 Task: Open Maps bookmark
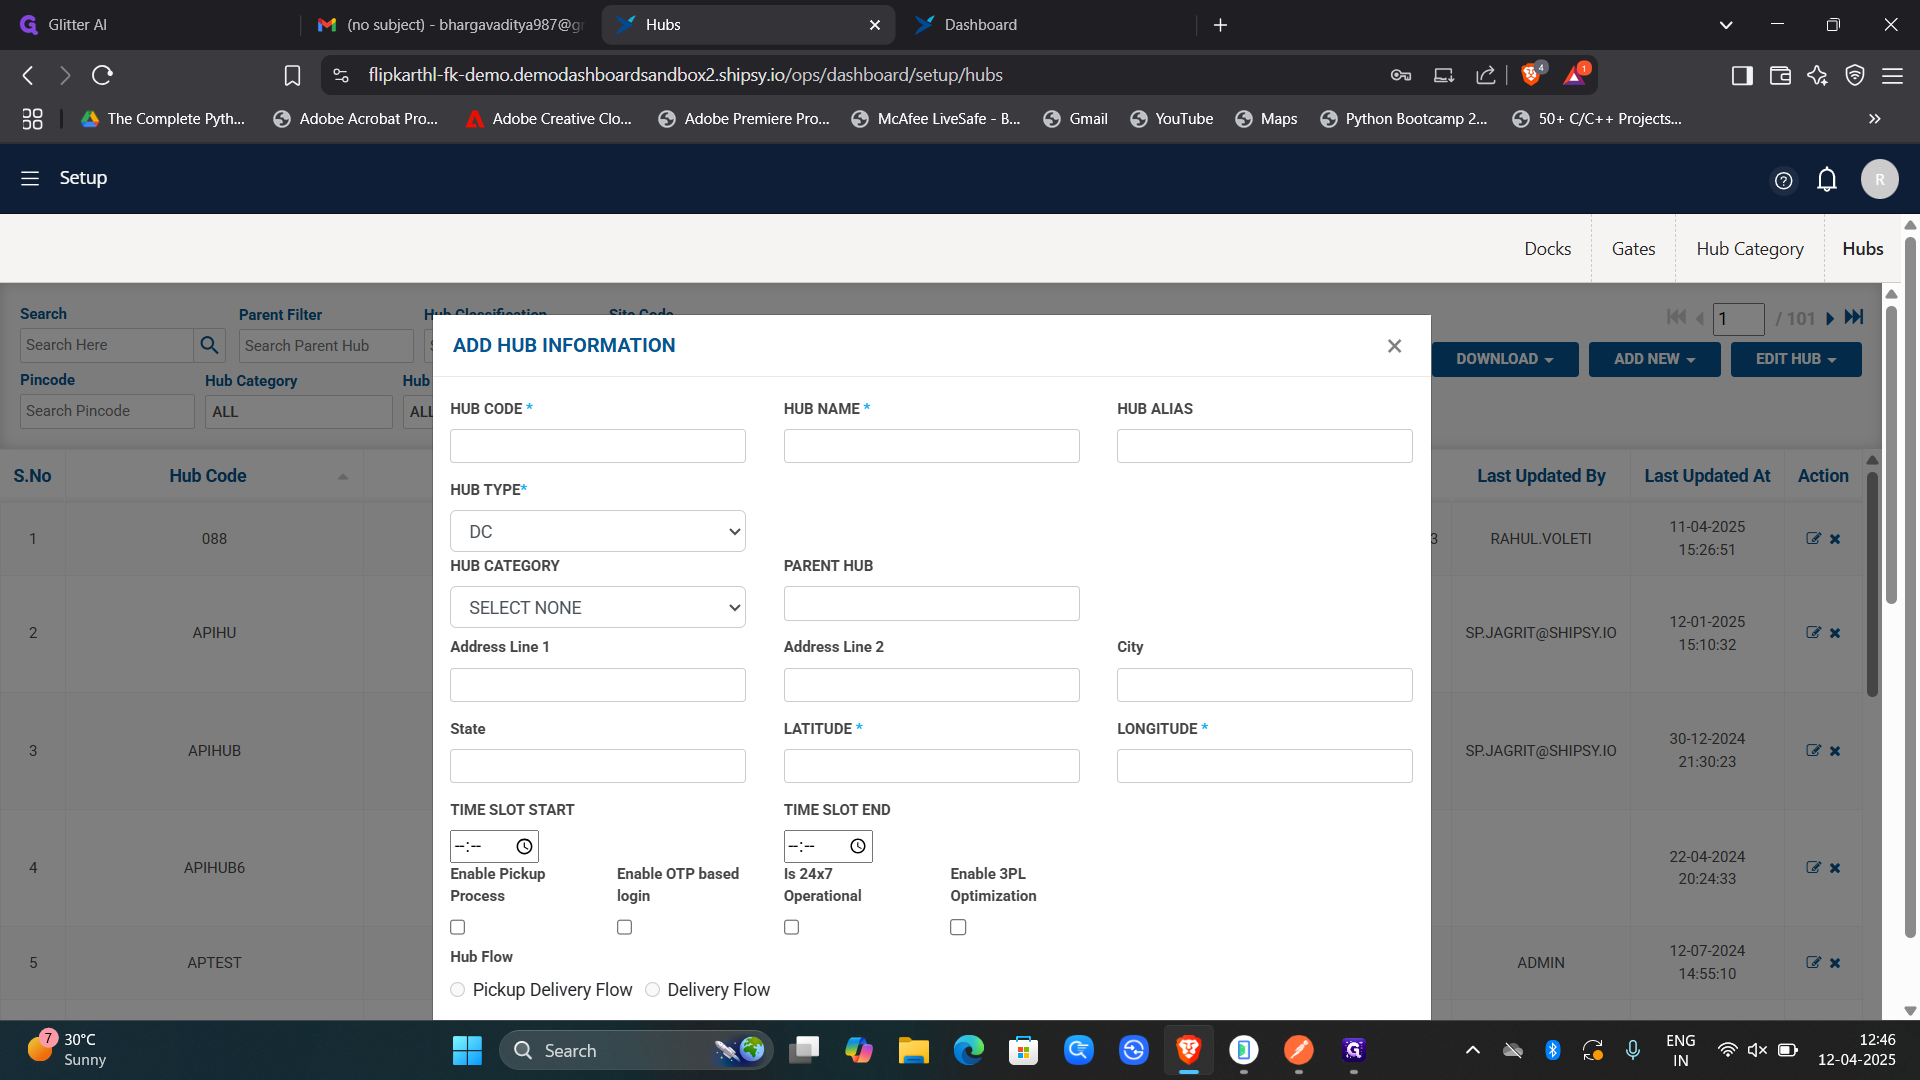coord(1266,119)
